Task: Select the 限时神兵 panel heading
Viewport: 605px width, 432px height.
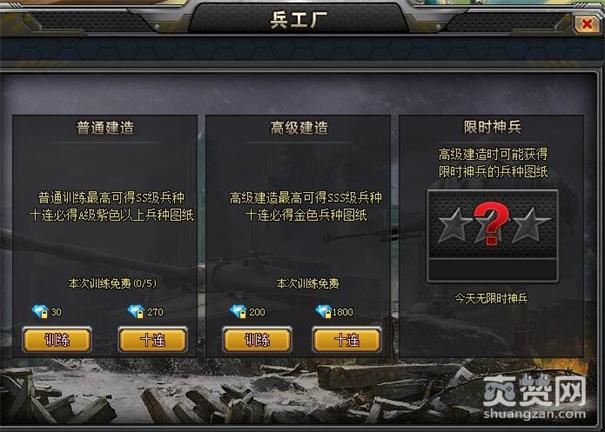Action: (x=492, y=127)
